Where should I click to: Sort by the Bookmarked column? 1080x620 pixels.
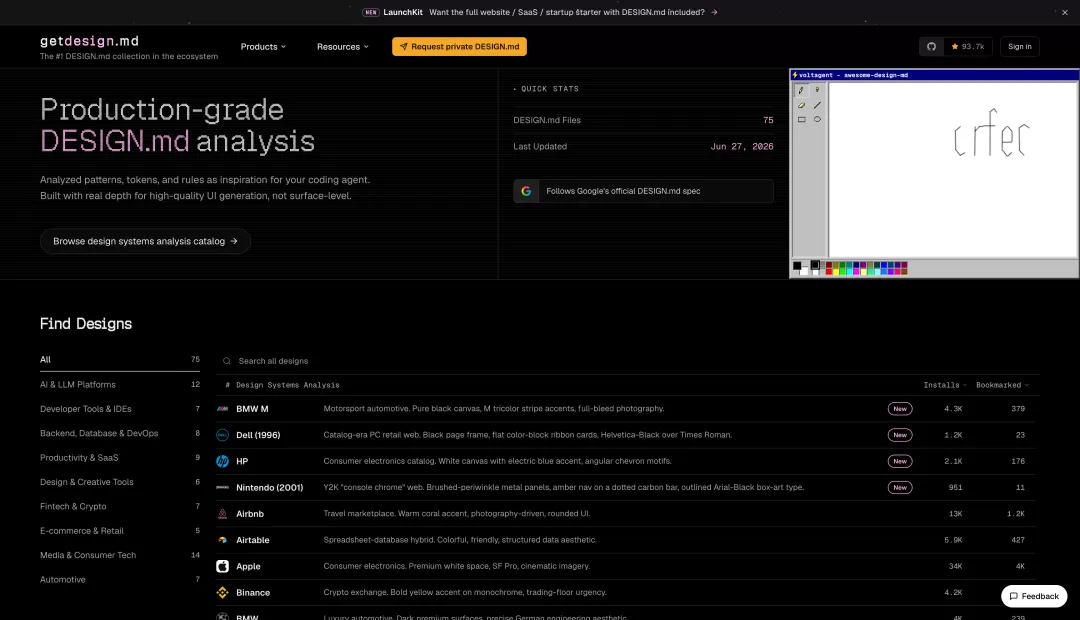[1002, 385]
